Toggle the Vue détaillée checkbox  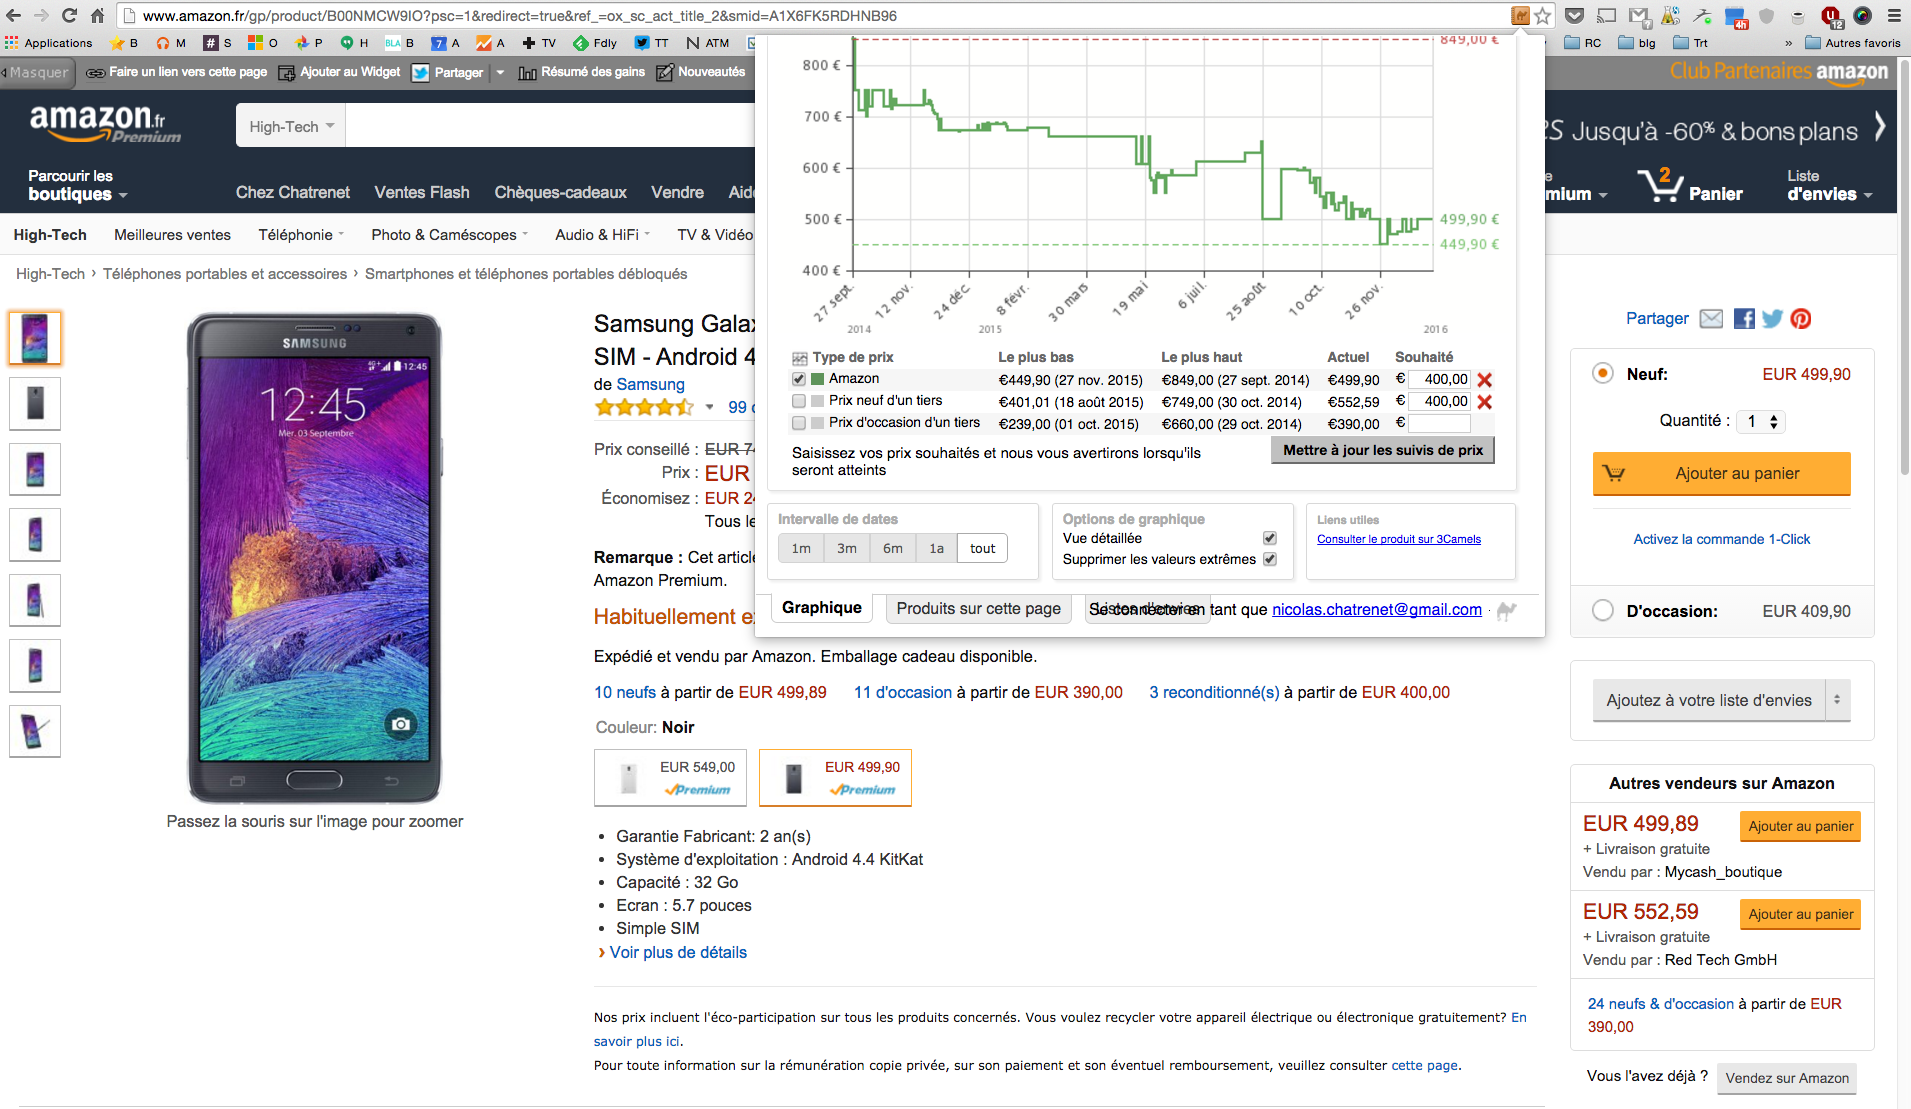[x=1270, y=538]
